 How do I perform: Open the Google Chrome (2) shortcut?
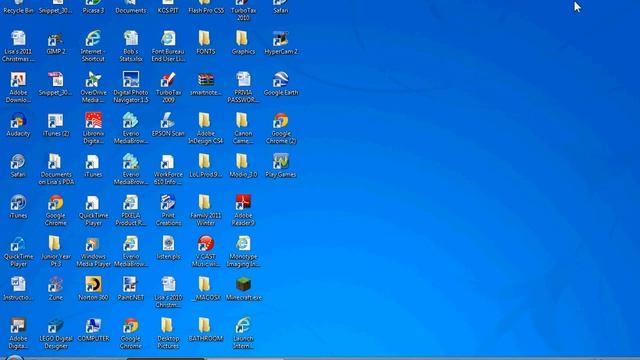point(281,128)
